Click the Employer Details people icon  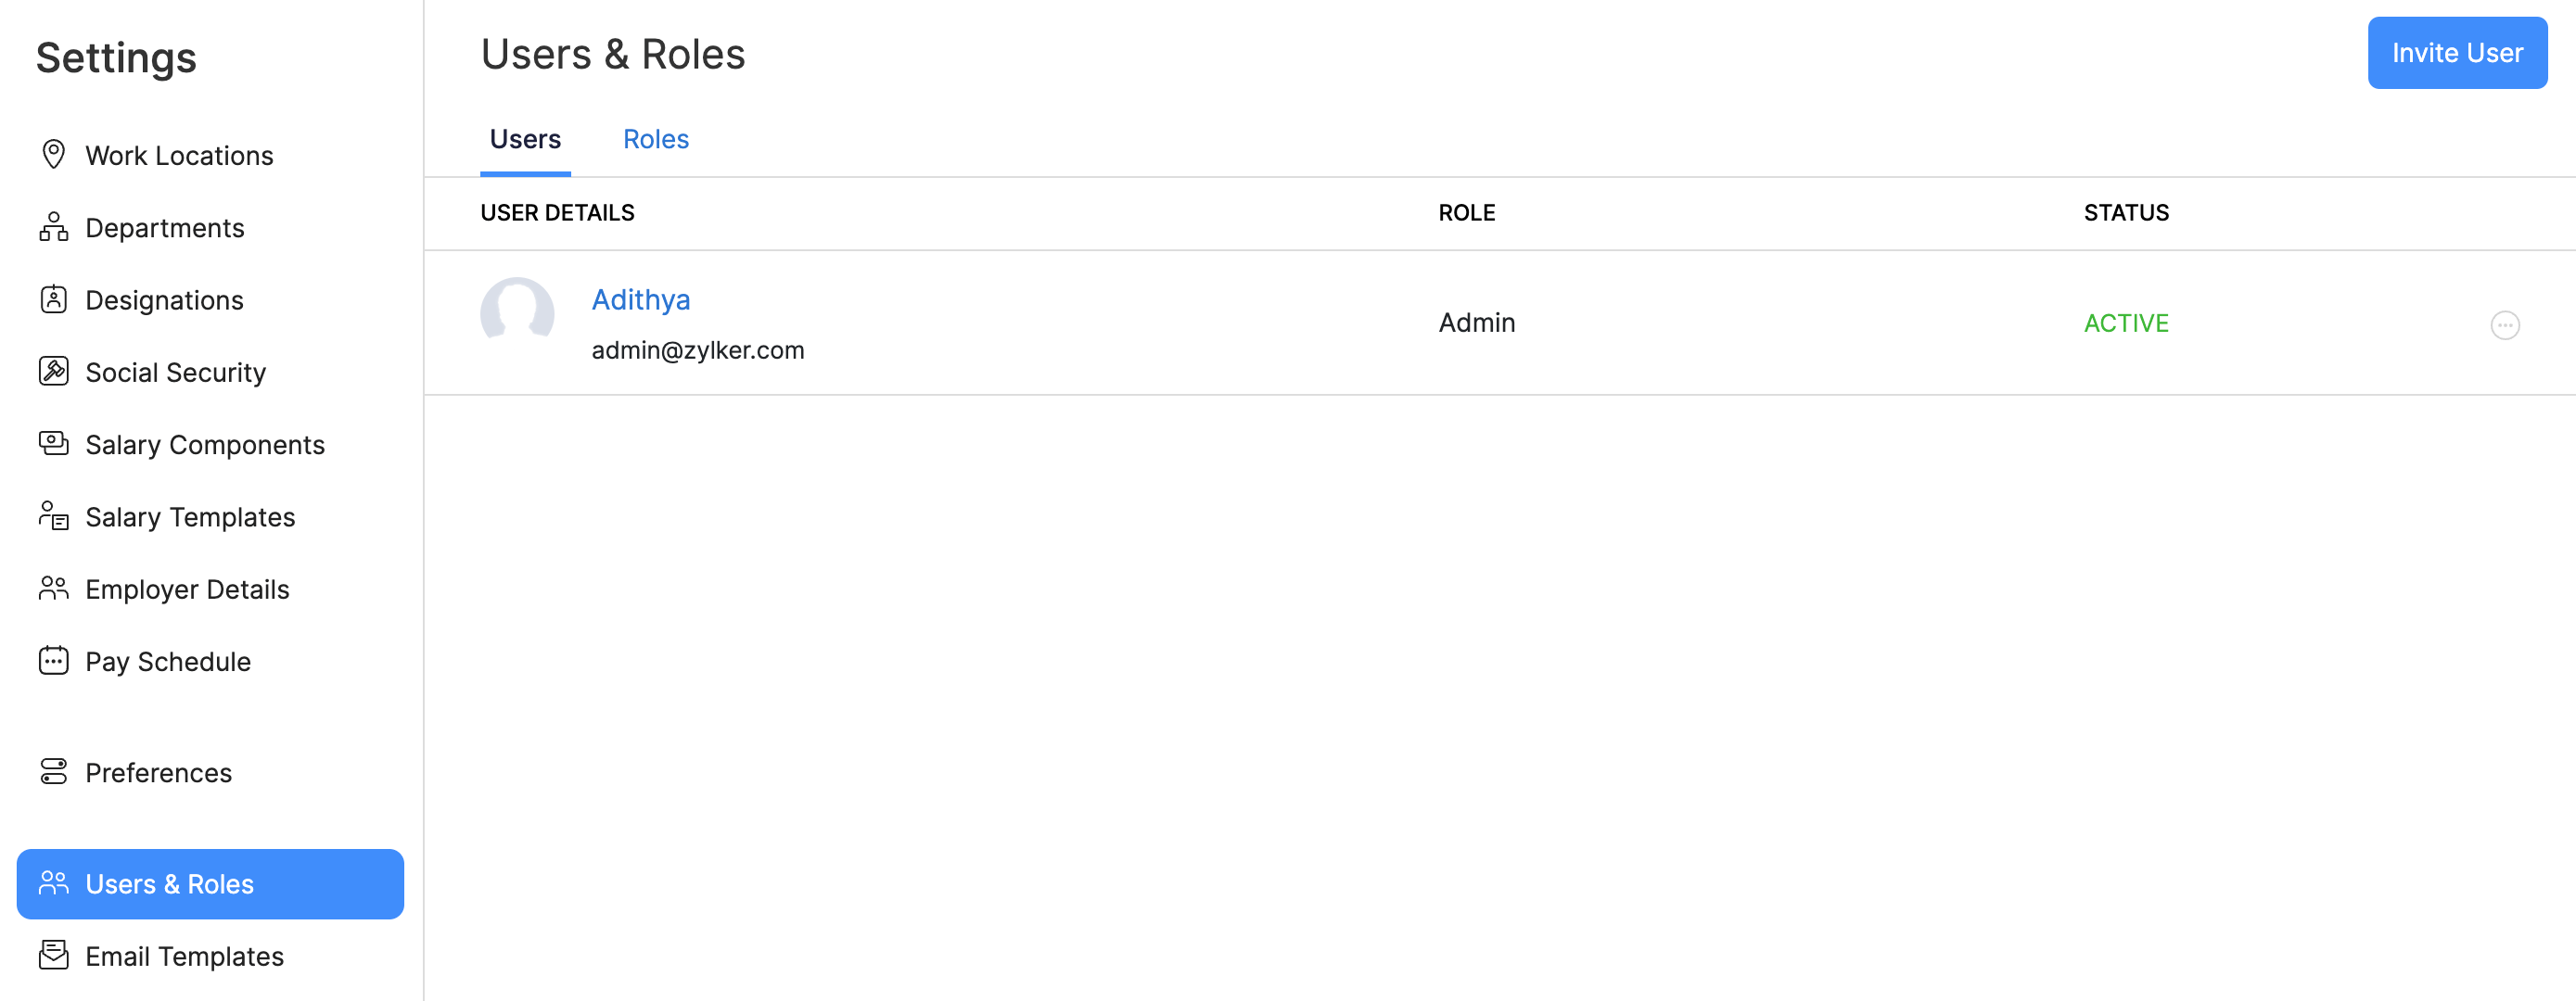tap(53, 589)
